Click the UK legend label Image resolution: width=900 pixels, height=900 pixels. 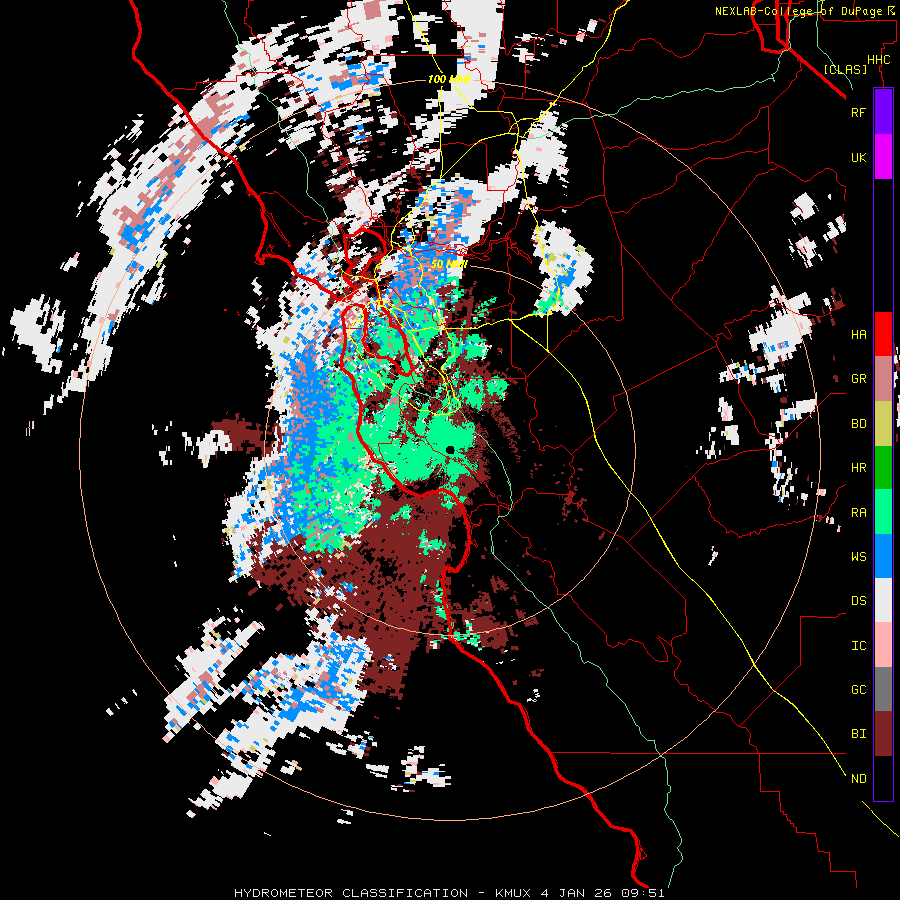pos(859,157)
